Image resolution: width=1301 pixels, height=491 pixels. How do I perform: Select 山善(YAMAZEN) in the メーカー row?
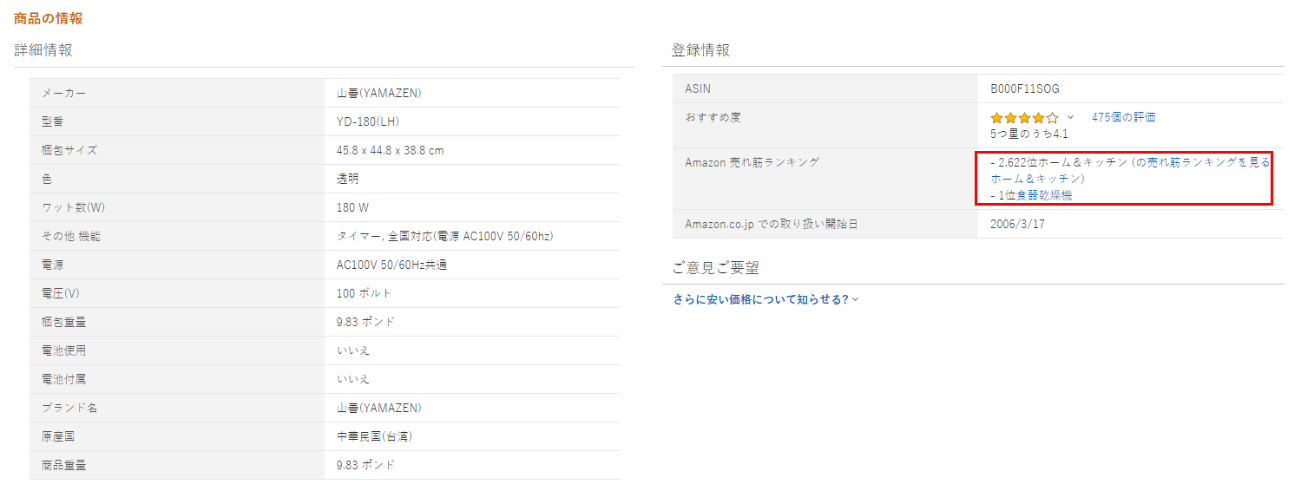379,93
